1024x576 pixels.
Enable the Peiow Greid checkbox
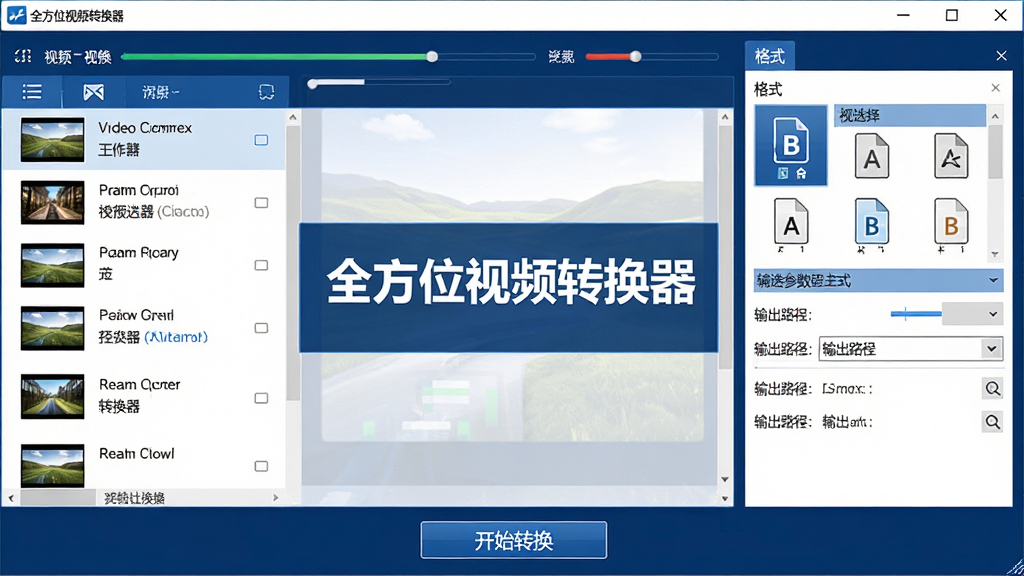(x=261, y=328)
